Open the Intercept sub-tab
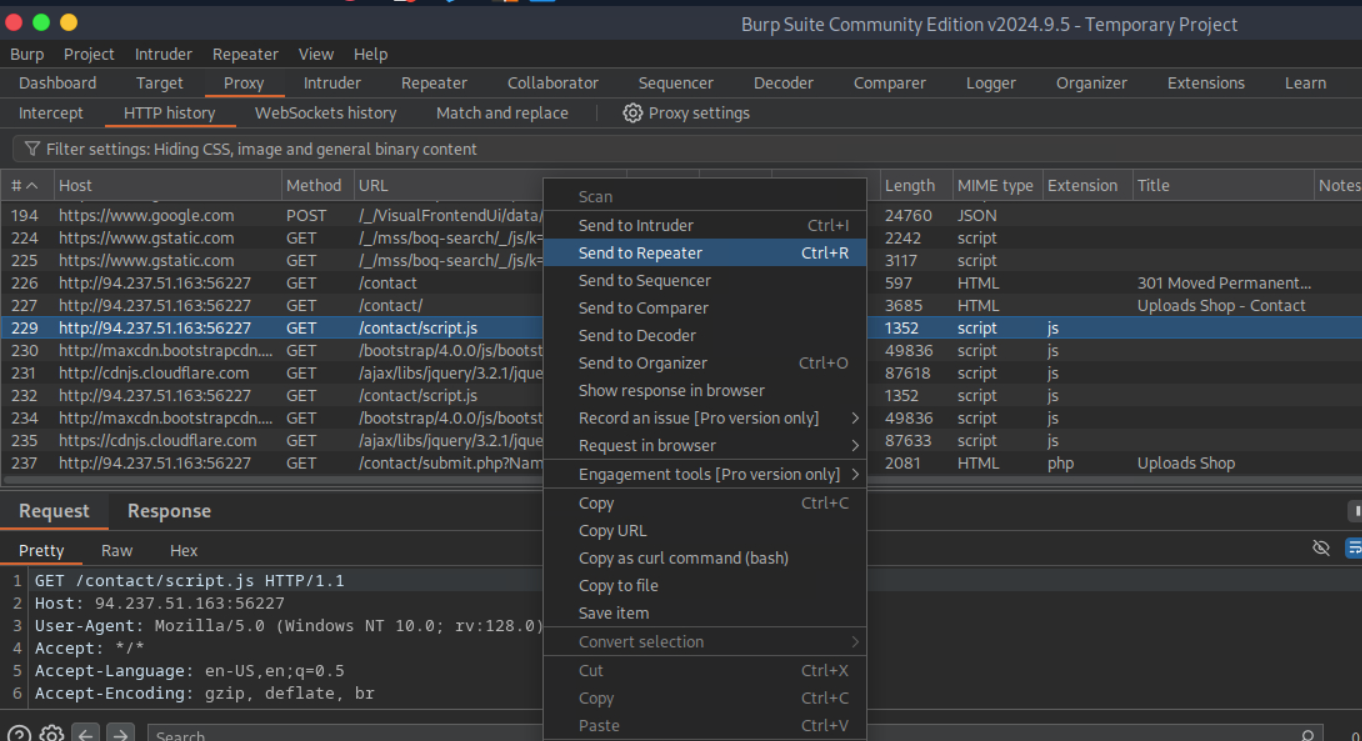The image size is (1362, 741). pyautogui.click(x=51, y=113)
